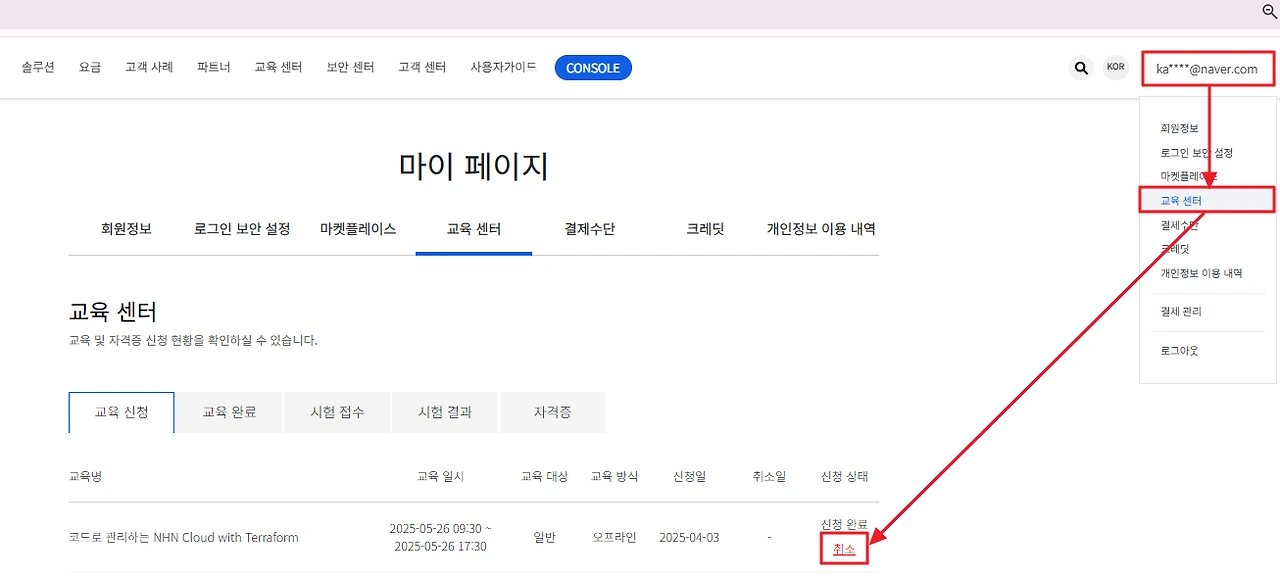Click the blue CONSOLE button

tap(593, 68)
